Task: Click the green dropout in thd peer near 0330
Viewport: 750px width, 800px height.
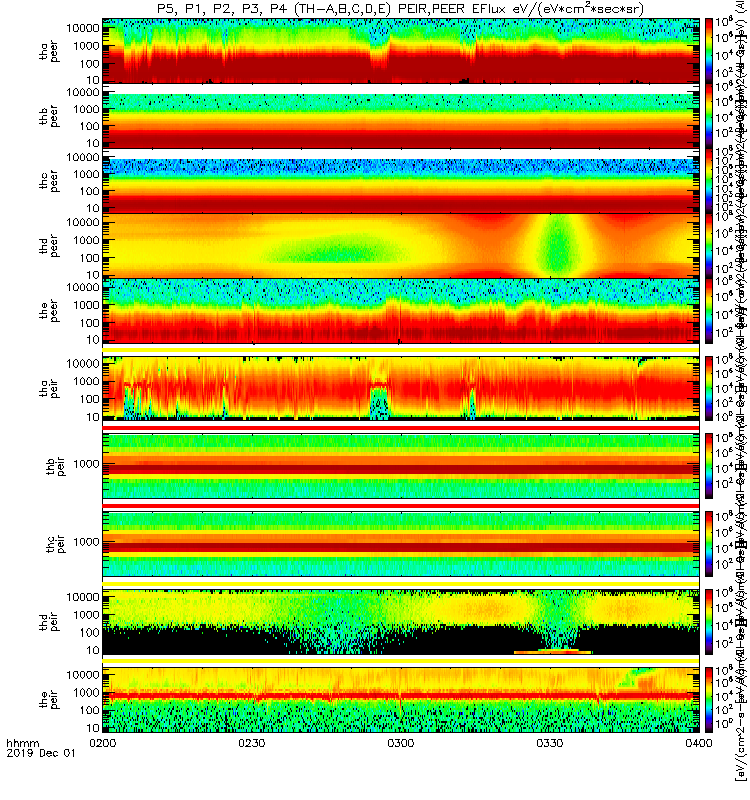Action: pyautogui.click(x=556, y=247)
